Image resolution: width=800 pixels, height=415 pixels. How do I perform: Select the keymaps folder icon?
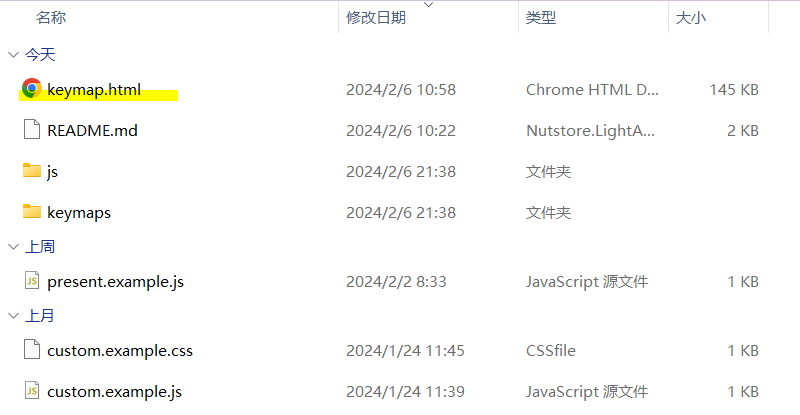point(31,212)
